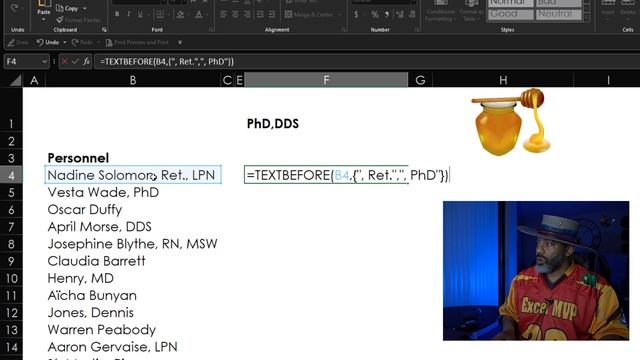Viewport: 640px width, 360px height.
Task: Apply Percent style
Action: pos(375,15)
